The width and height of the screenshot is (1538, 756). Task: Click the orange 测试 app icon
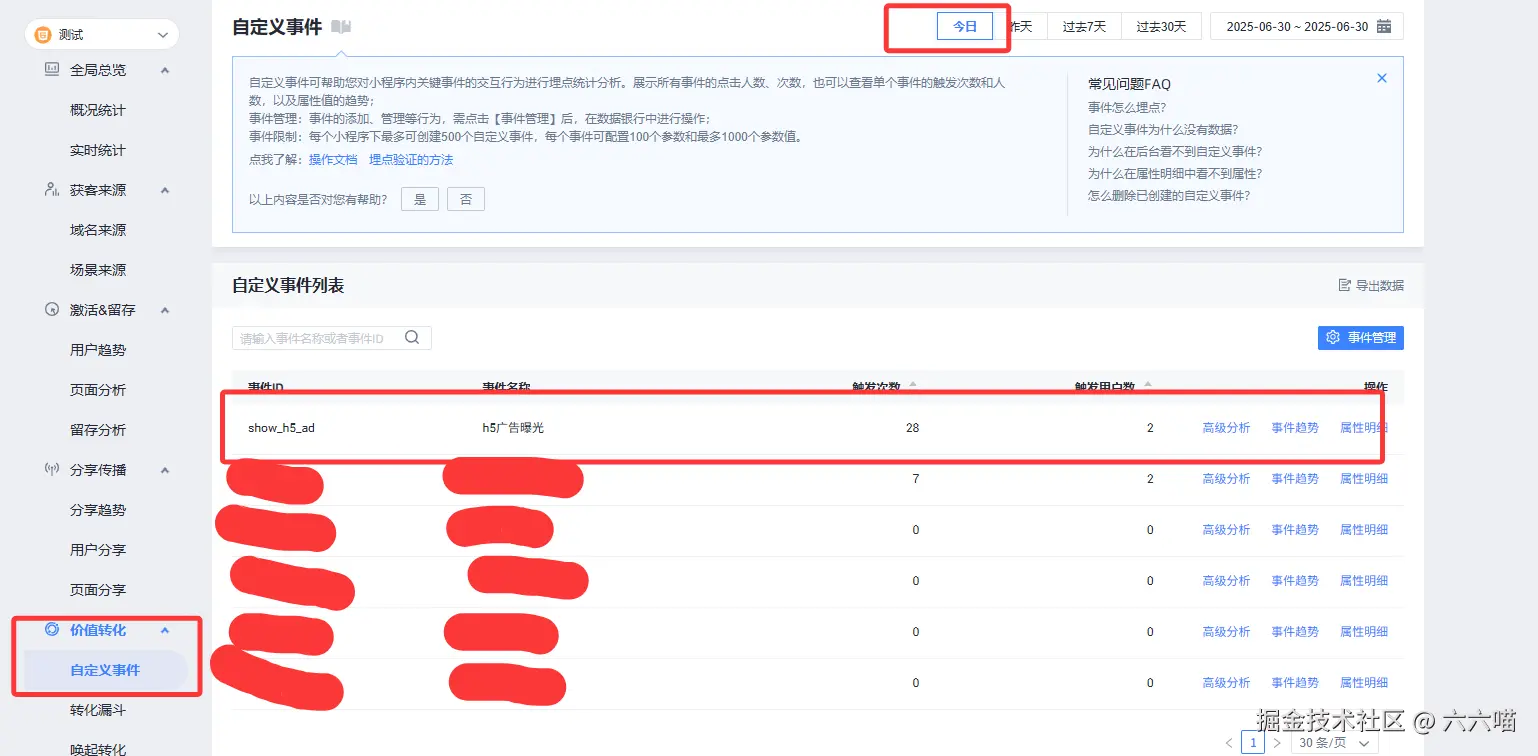[42, 35]
